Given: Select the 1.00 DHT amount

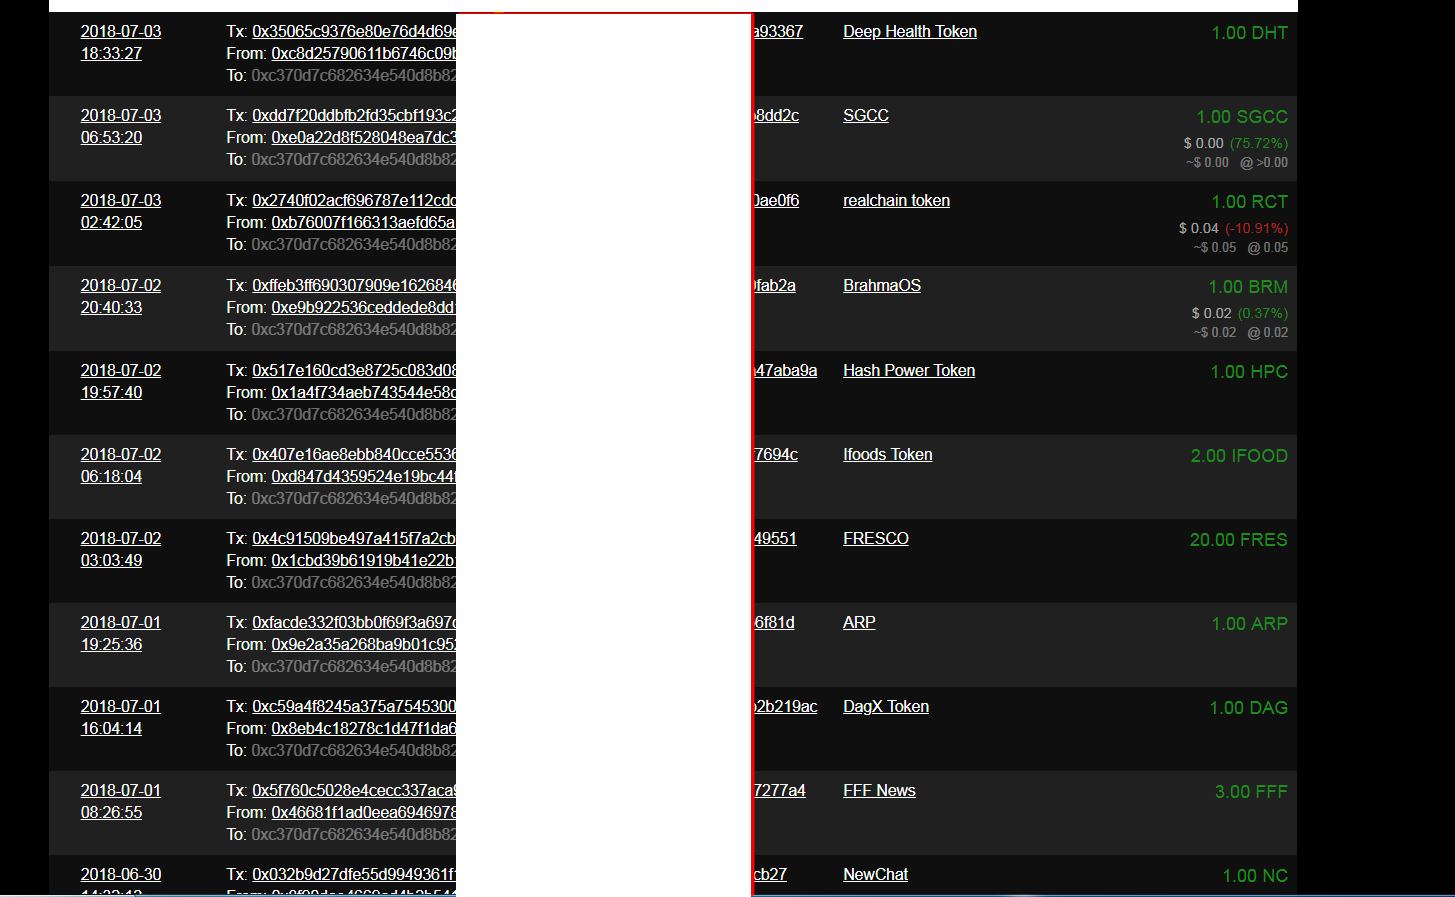Looking at the screenshot, I should coord(1249,33).
